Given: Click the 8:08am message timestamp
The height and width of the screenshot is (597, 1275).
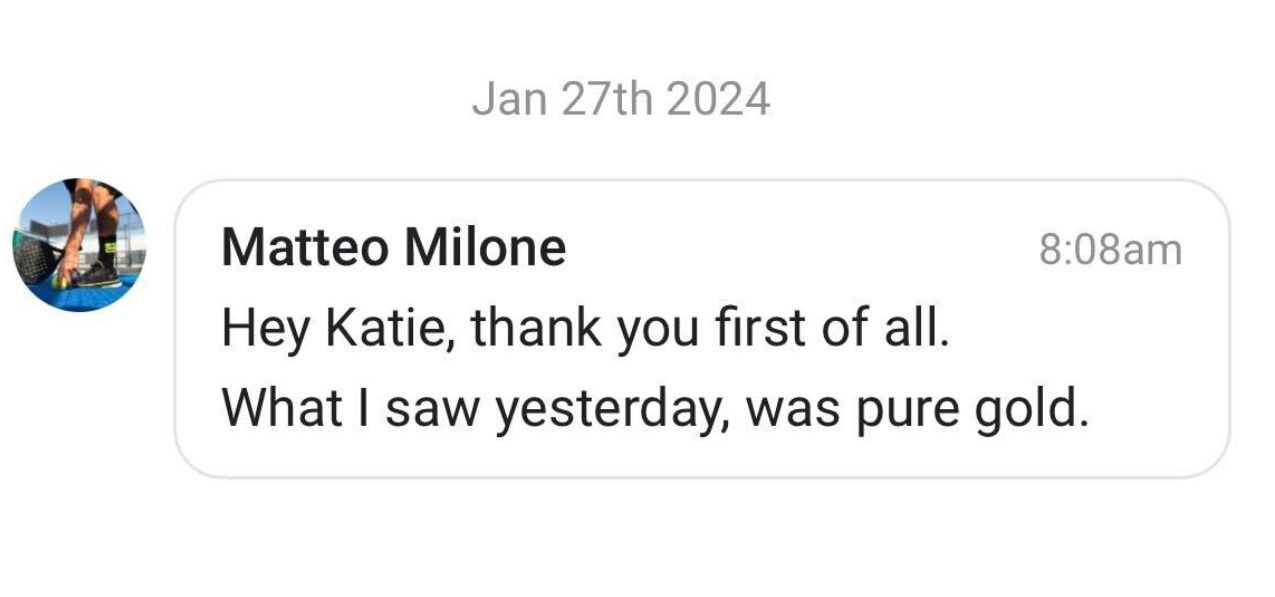Looking at the screenshot, I should (x=1110, y=249).
